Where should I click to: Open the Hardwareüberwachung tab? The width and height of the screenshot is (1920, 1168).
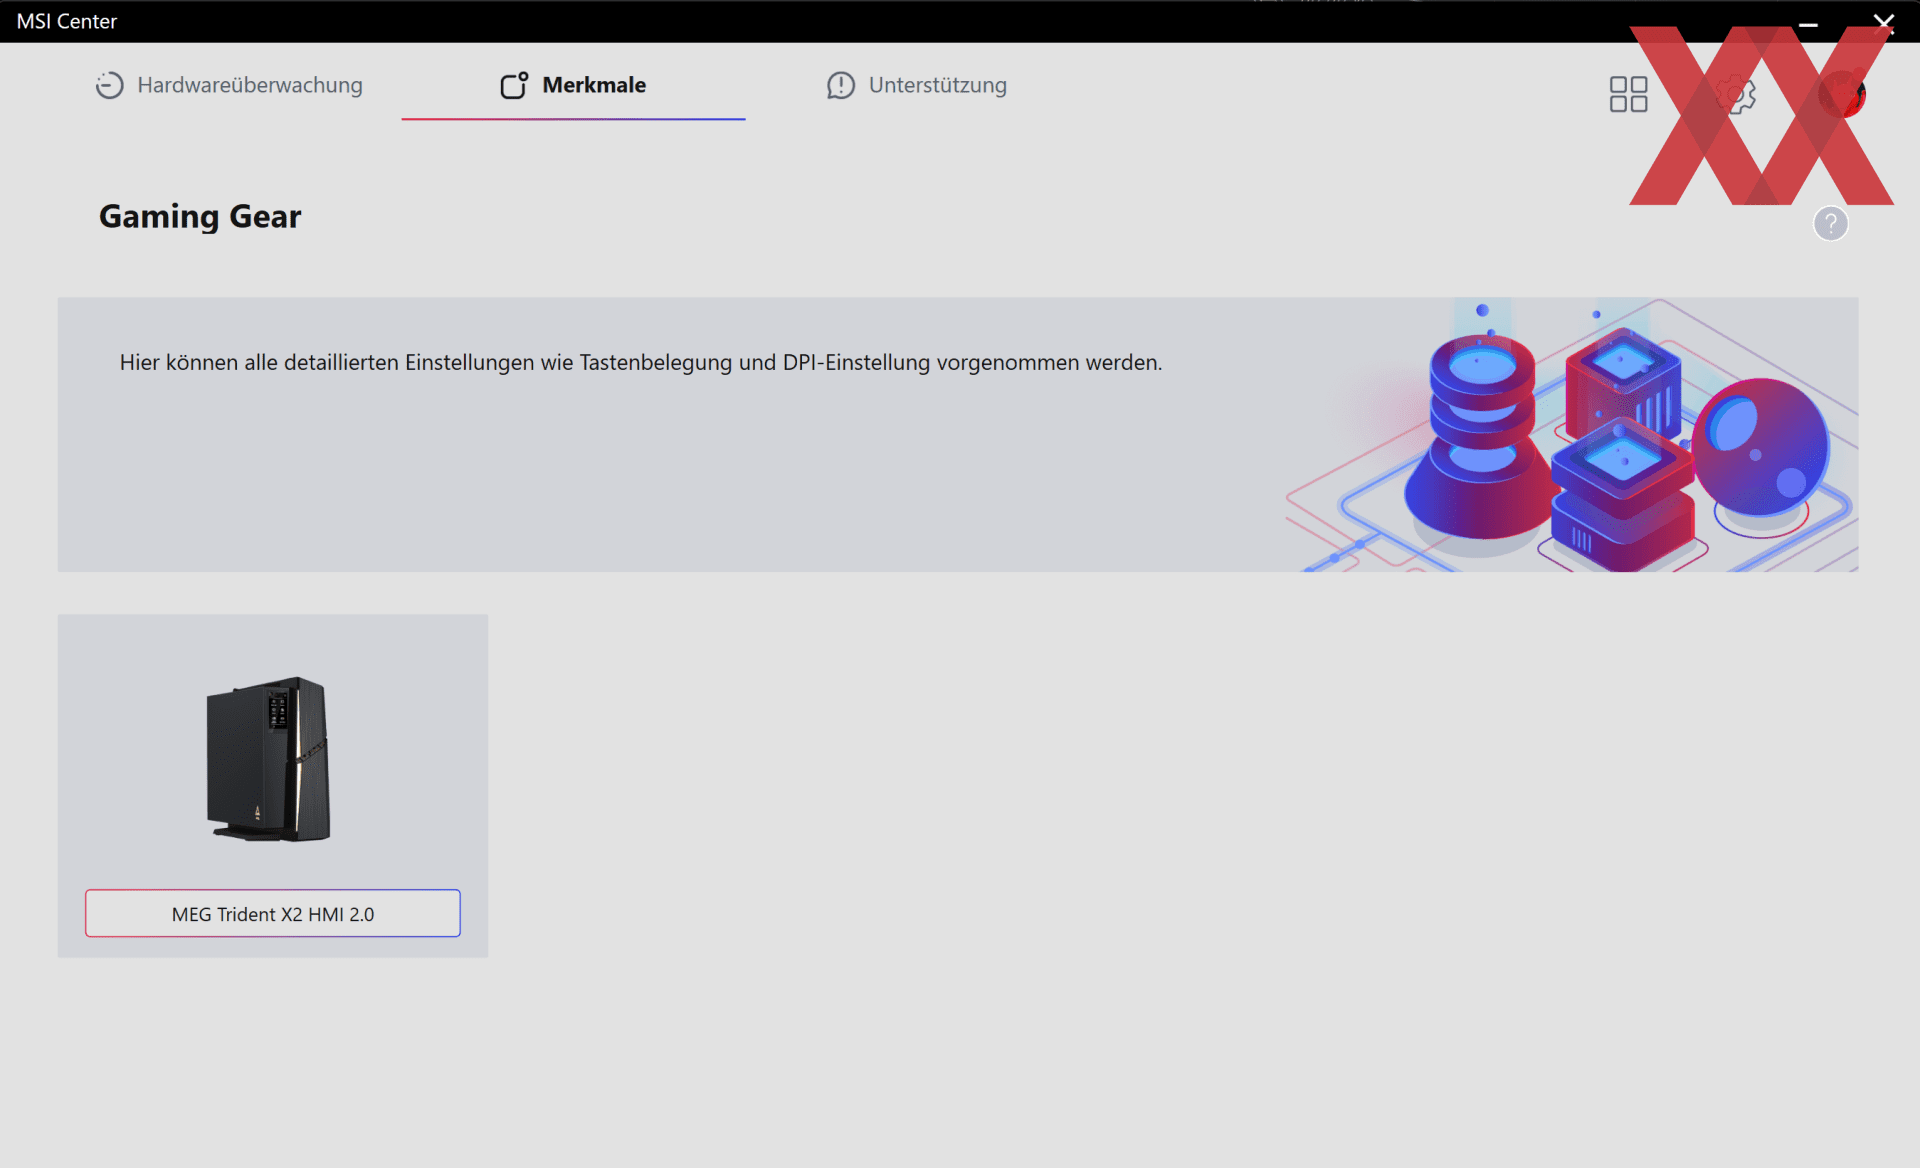(x=229, y=85)
